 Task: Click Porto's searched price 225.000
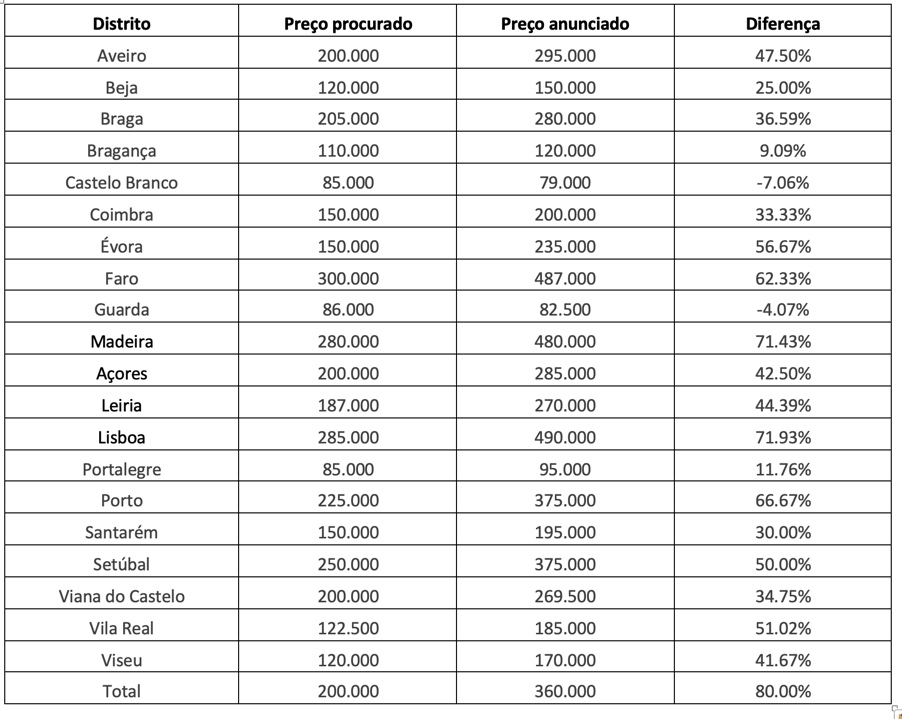point(348,500)
